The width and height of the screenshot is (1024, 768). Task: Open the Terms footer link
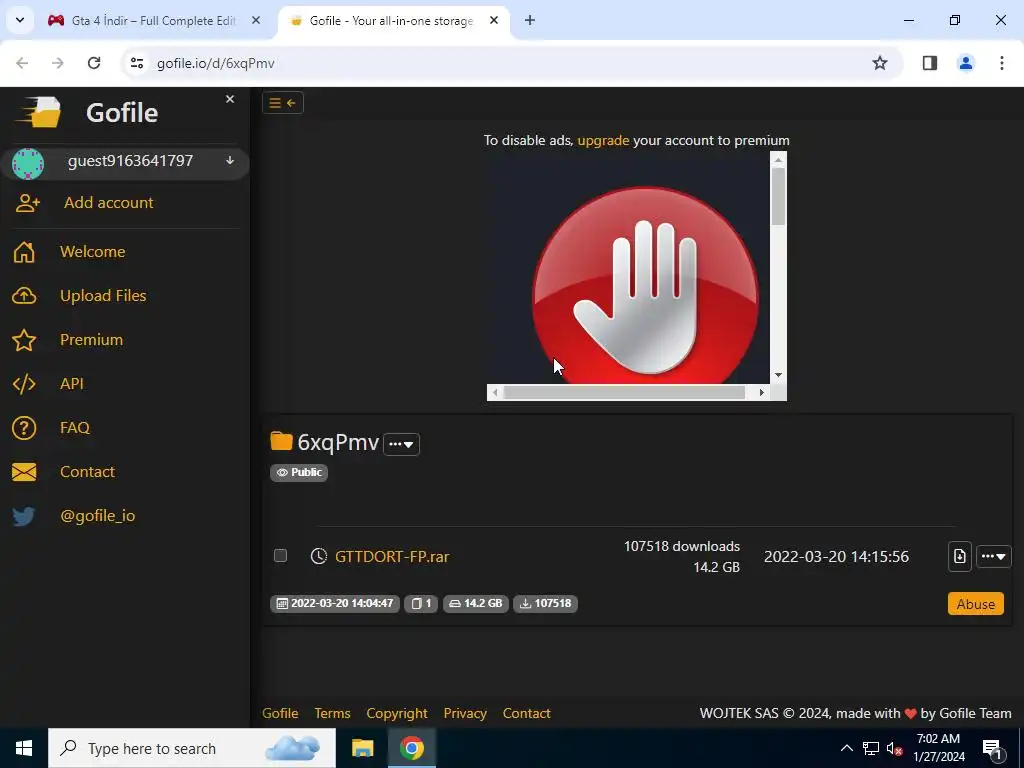click(332, 713)
